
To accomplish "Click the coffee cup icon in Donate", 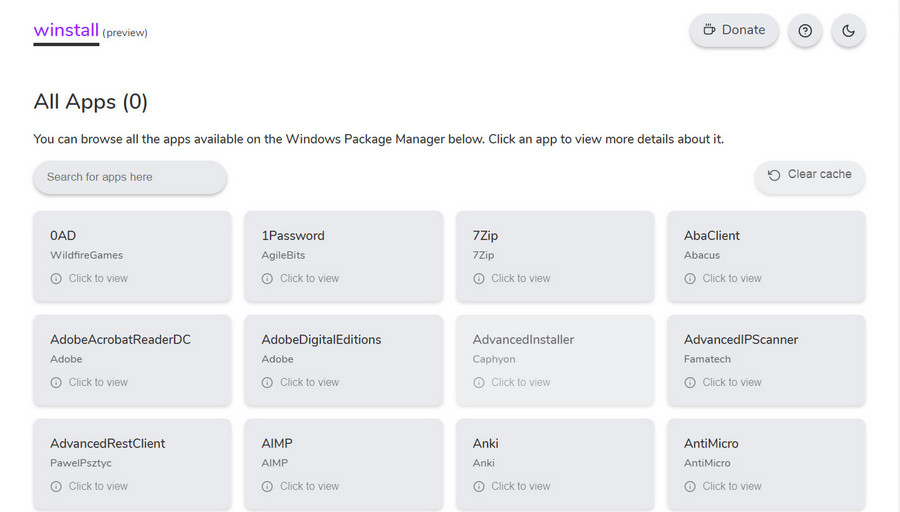I will click(709, 30).
